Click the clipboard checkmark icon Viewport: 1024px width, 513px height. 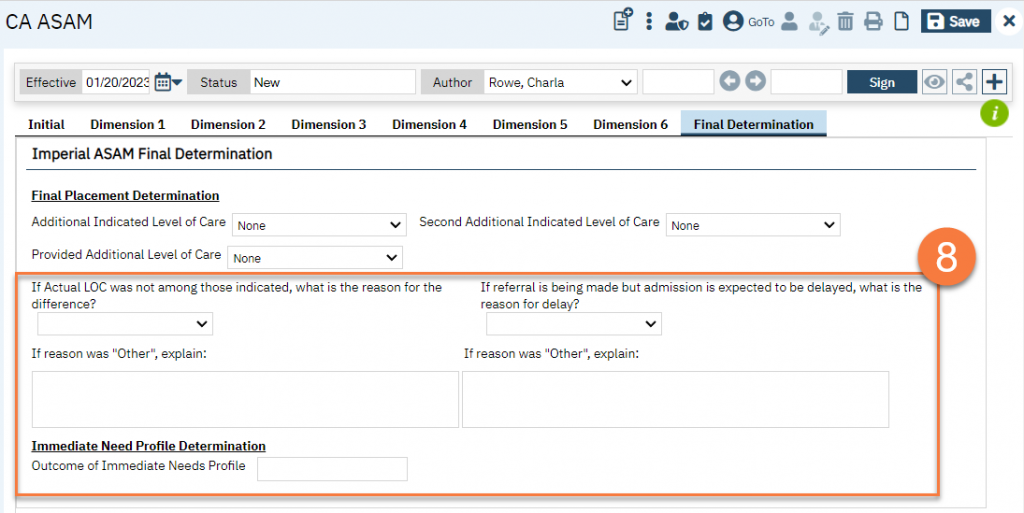(x=705, y=21)
